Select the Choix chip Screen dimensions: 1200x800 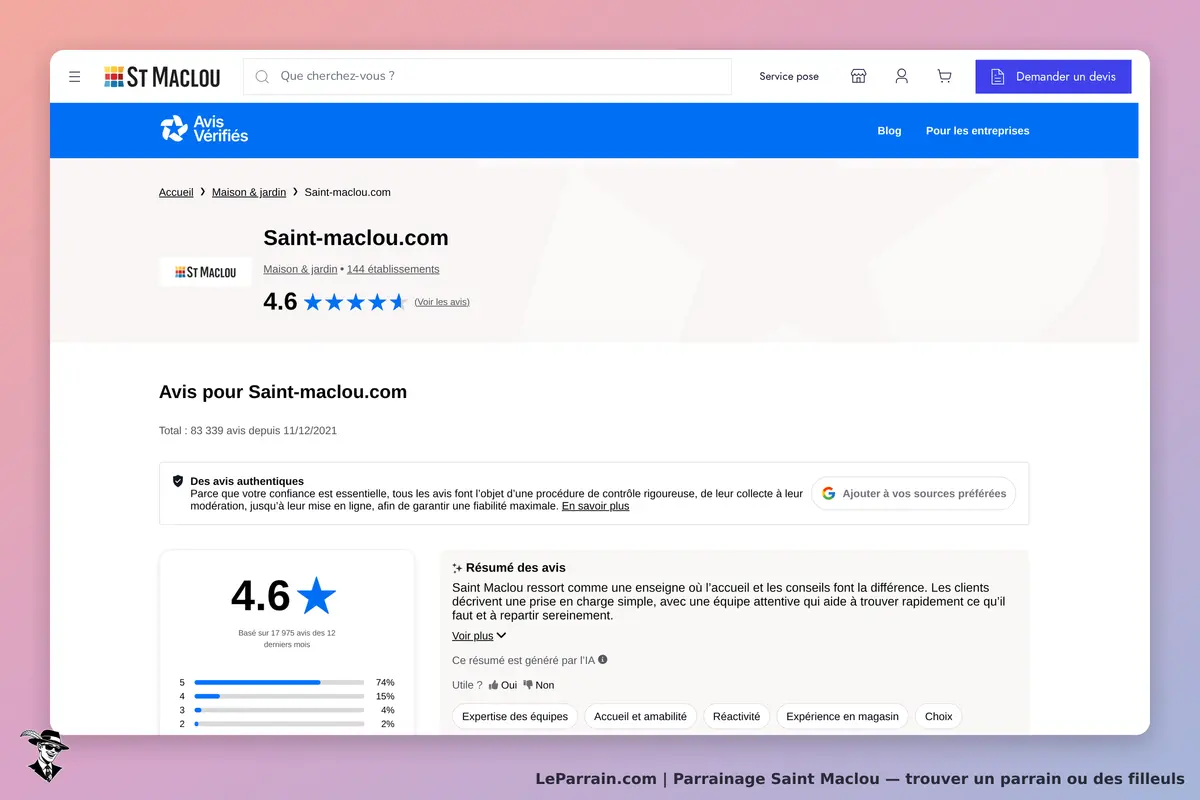coord(939,716)
